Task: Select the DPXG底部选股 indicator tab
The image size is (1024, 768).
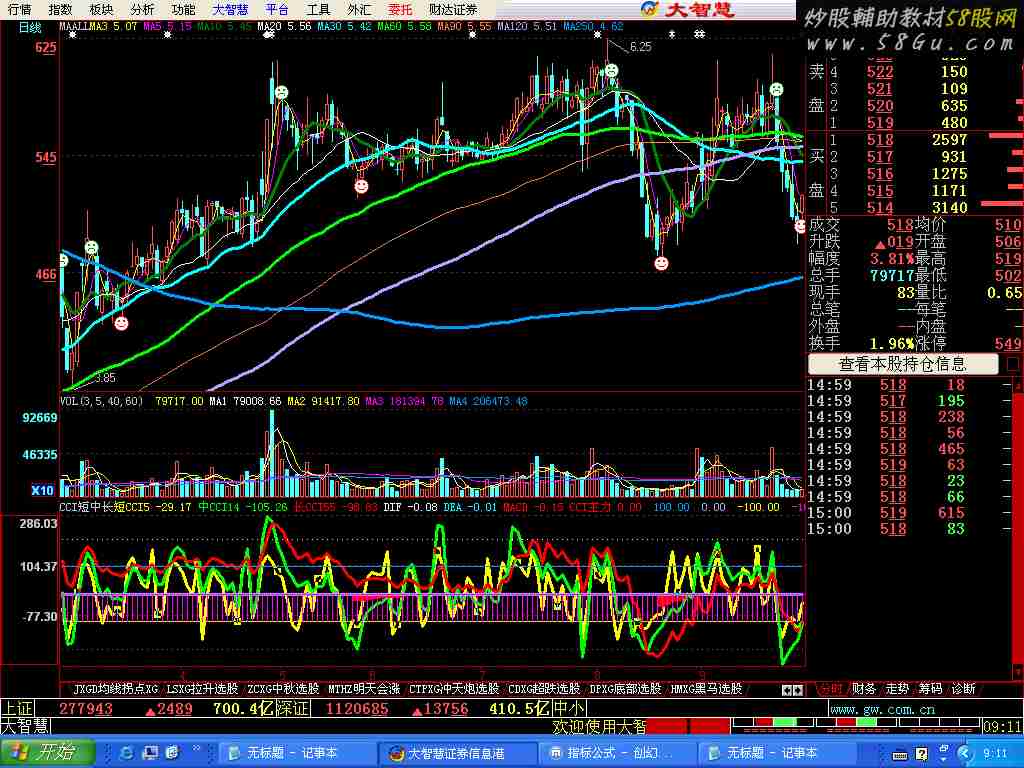Action: coord(625,688)
